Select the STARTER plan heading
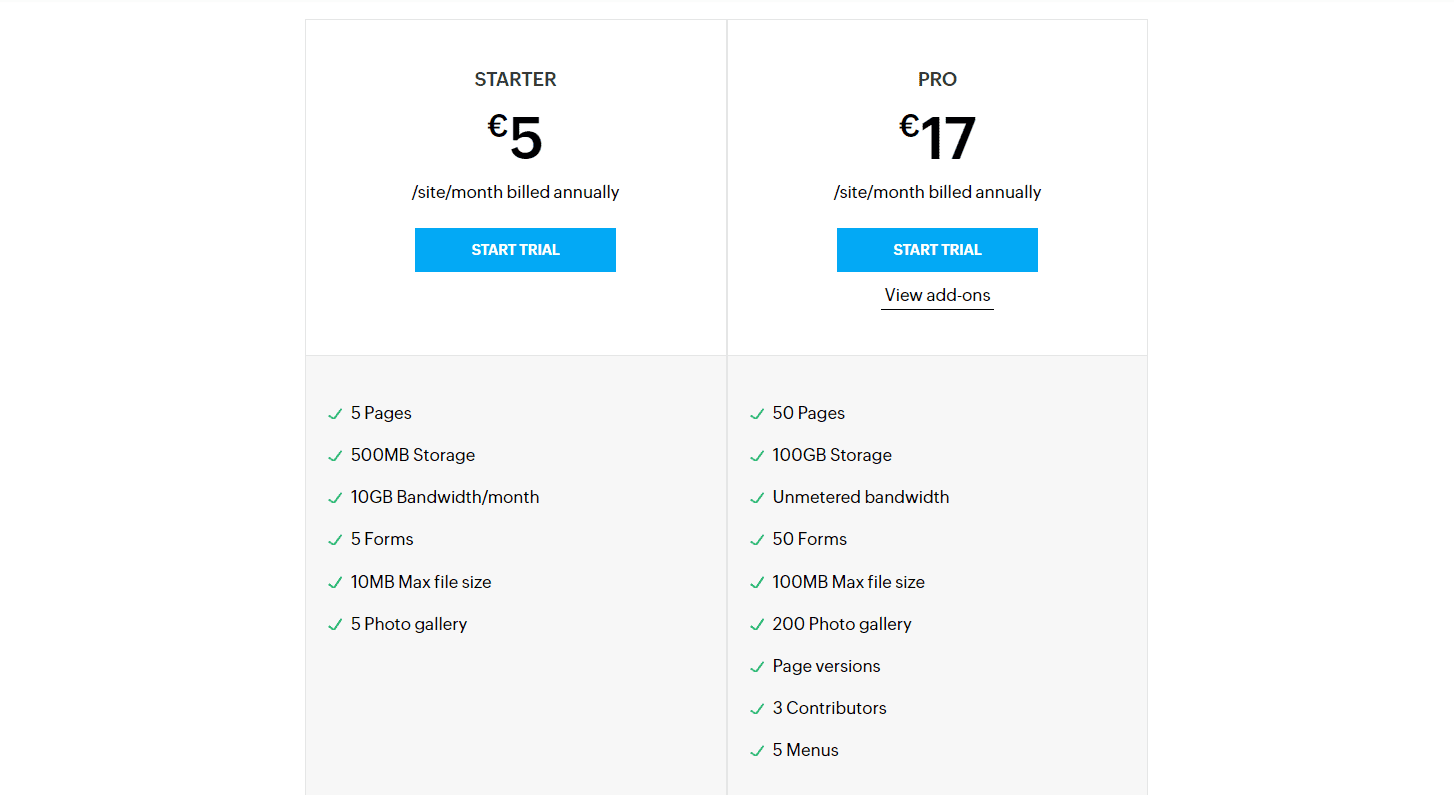 coord(515,79)
